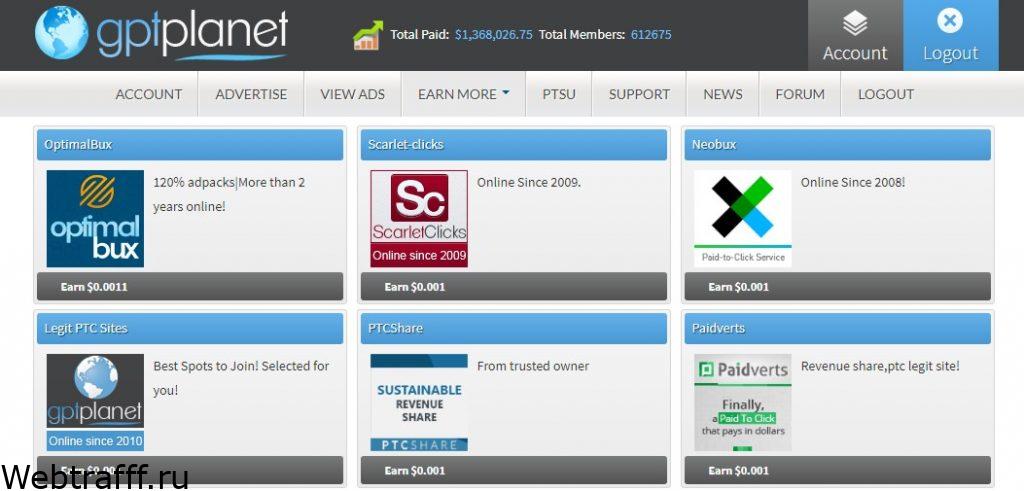Click the Paidverts ad title bar
Viewport: 1024px width, 491px height.
click(838, 328)
